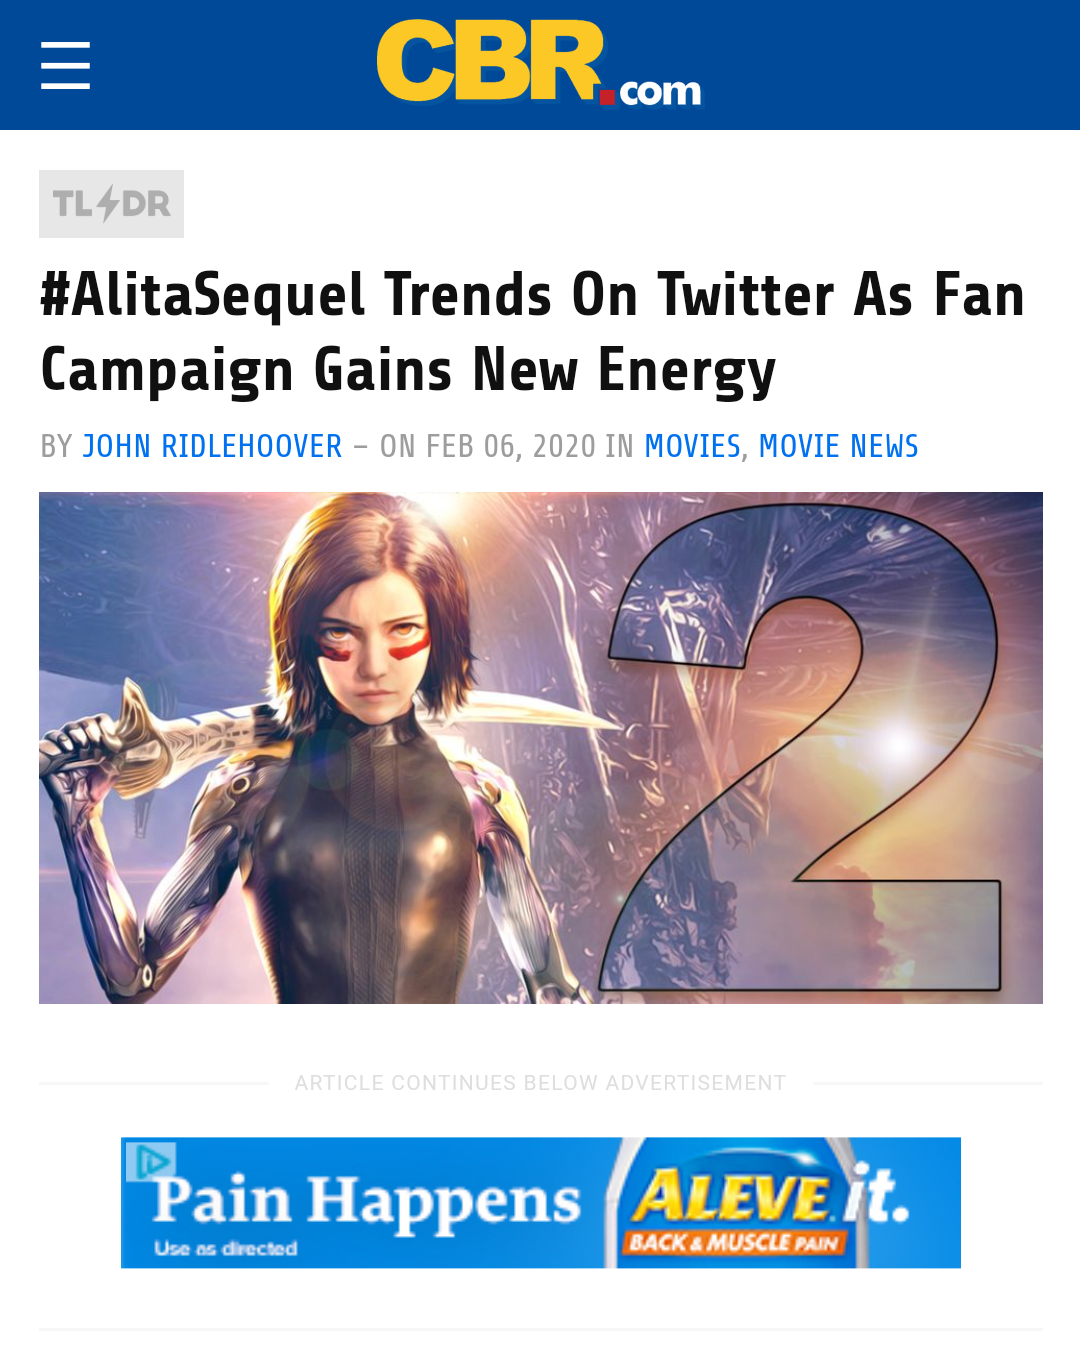Click the 'Article continues below advertisement' text
Viewport: 1080px width, 1350px height.
540,1083
